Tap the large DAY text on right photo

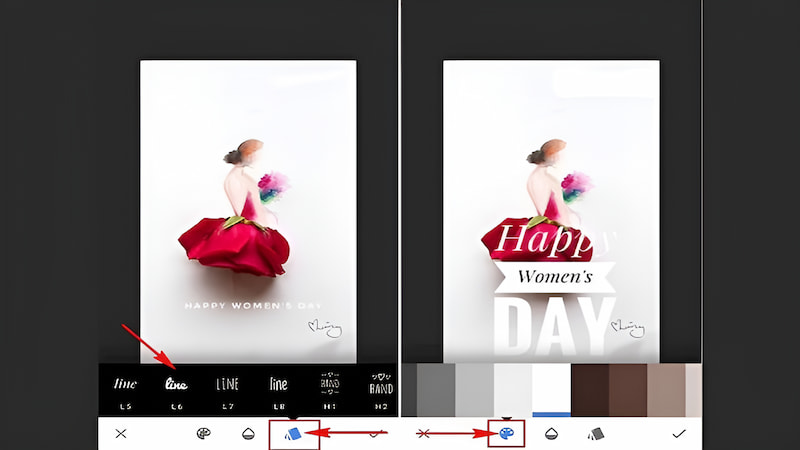554,328
